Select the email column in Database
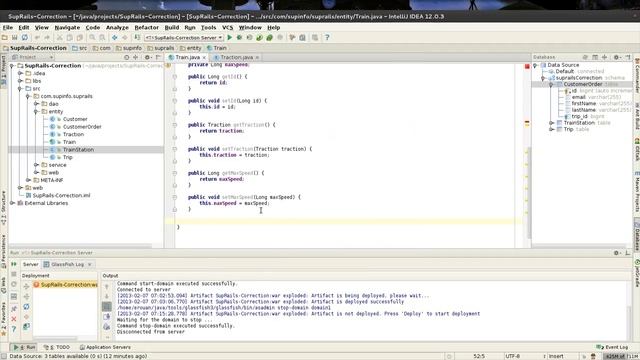 (578, 97)
